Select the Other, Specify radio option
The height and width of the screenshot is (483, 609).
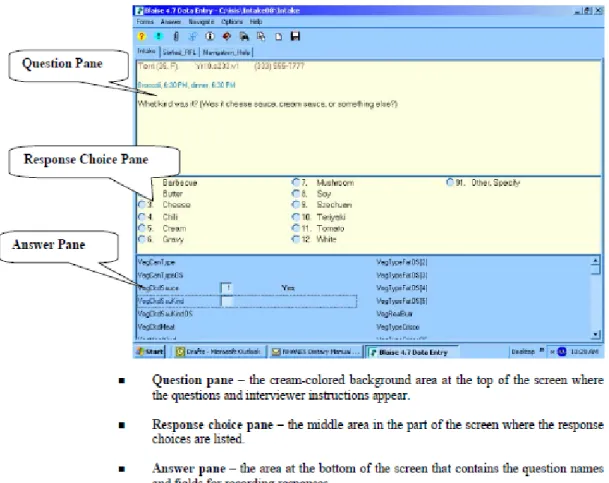(450, 182)
